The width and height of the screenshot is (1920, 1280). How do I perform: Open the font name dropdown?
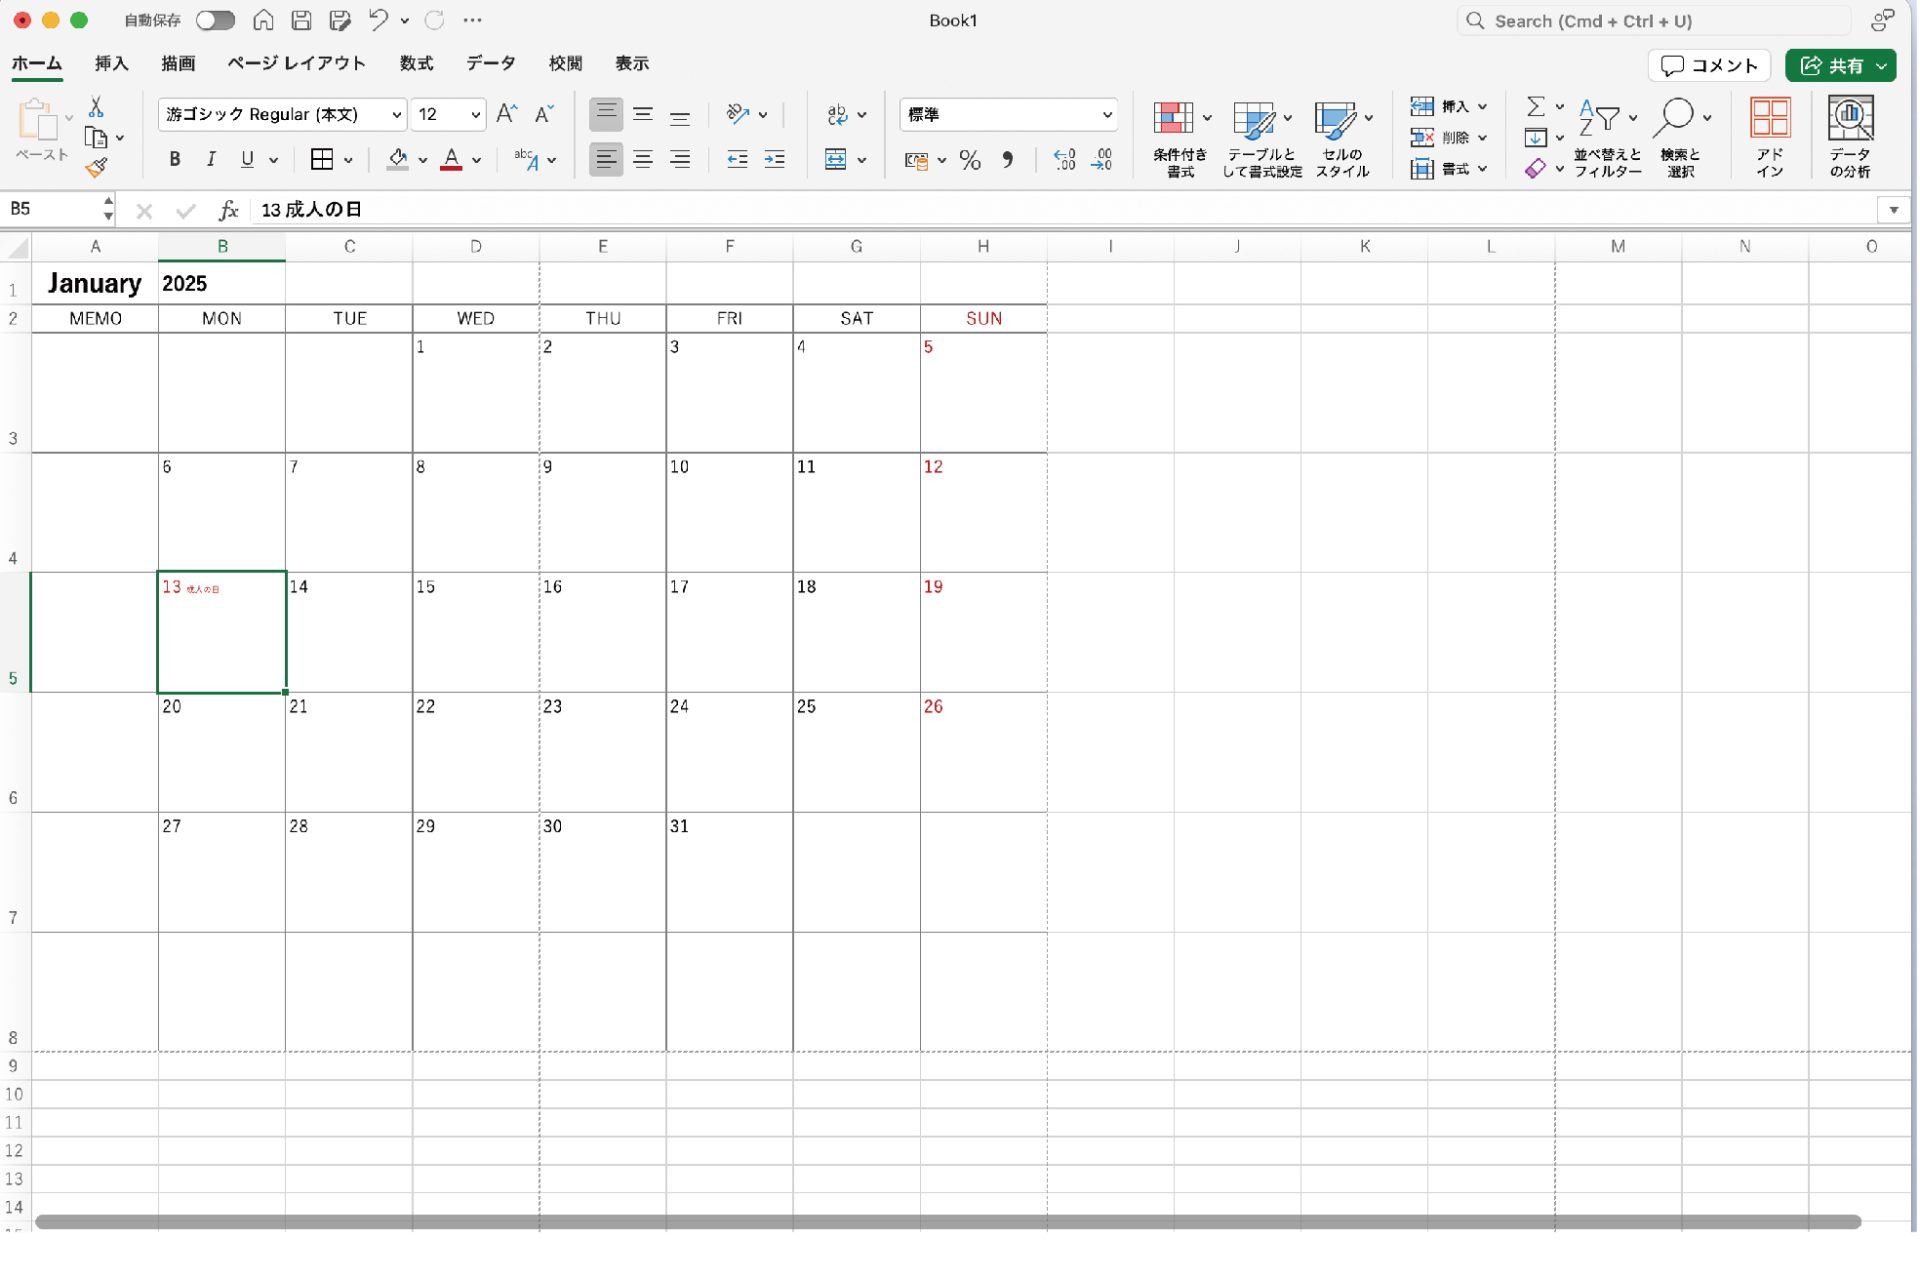(x=396, y=115)
